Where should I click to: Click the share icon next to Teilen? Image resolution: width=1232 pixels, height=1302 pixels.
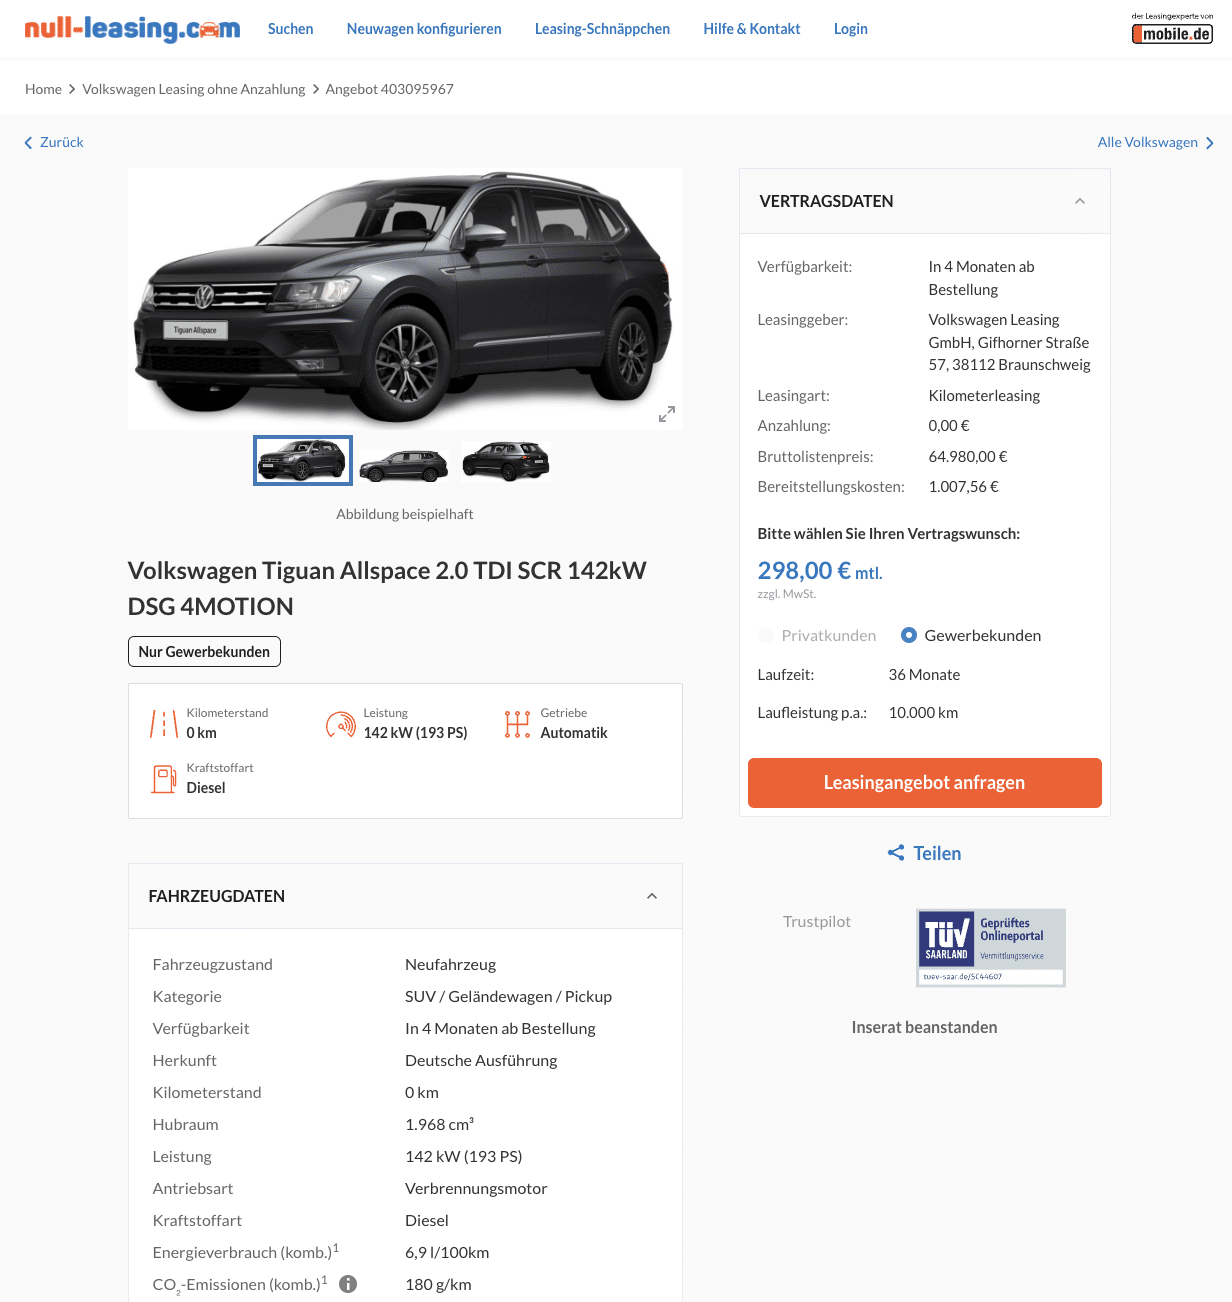[896, 853]
